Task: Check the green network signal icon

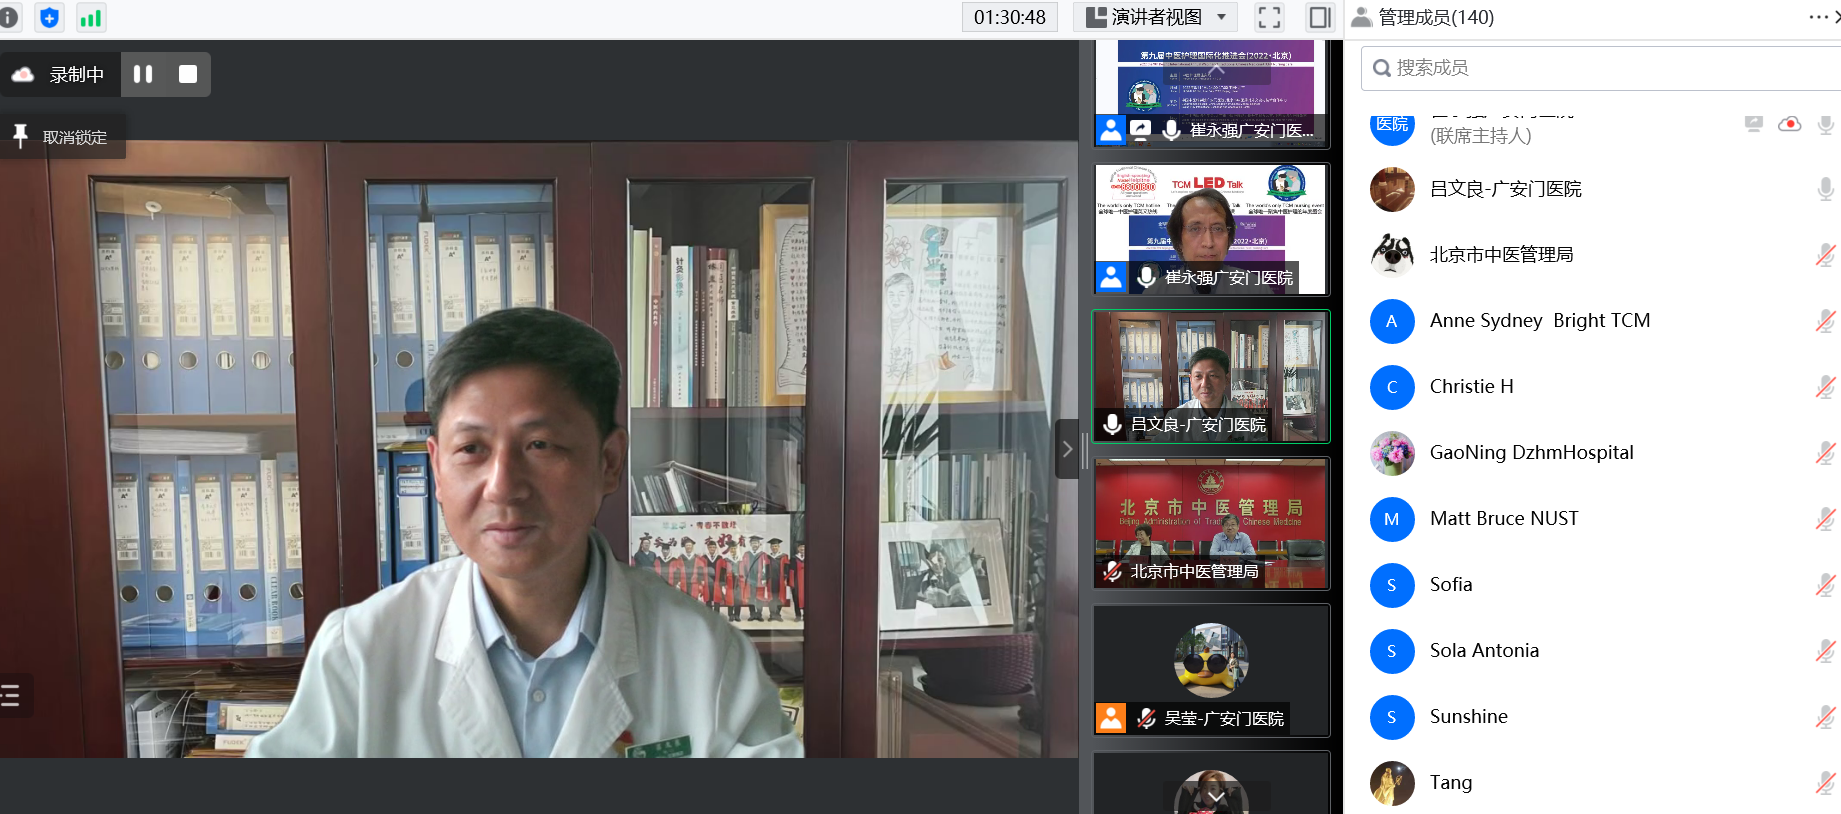Action: (90, 17)
